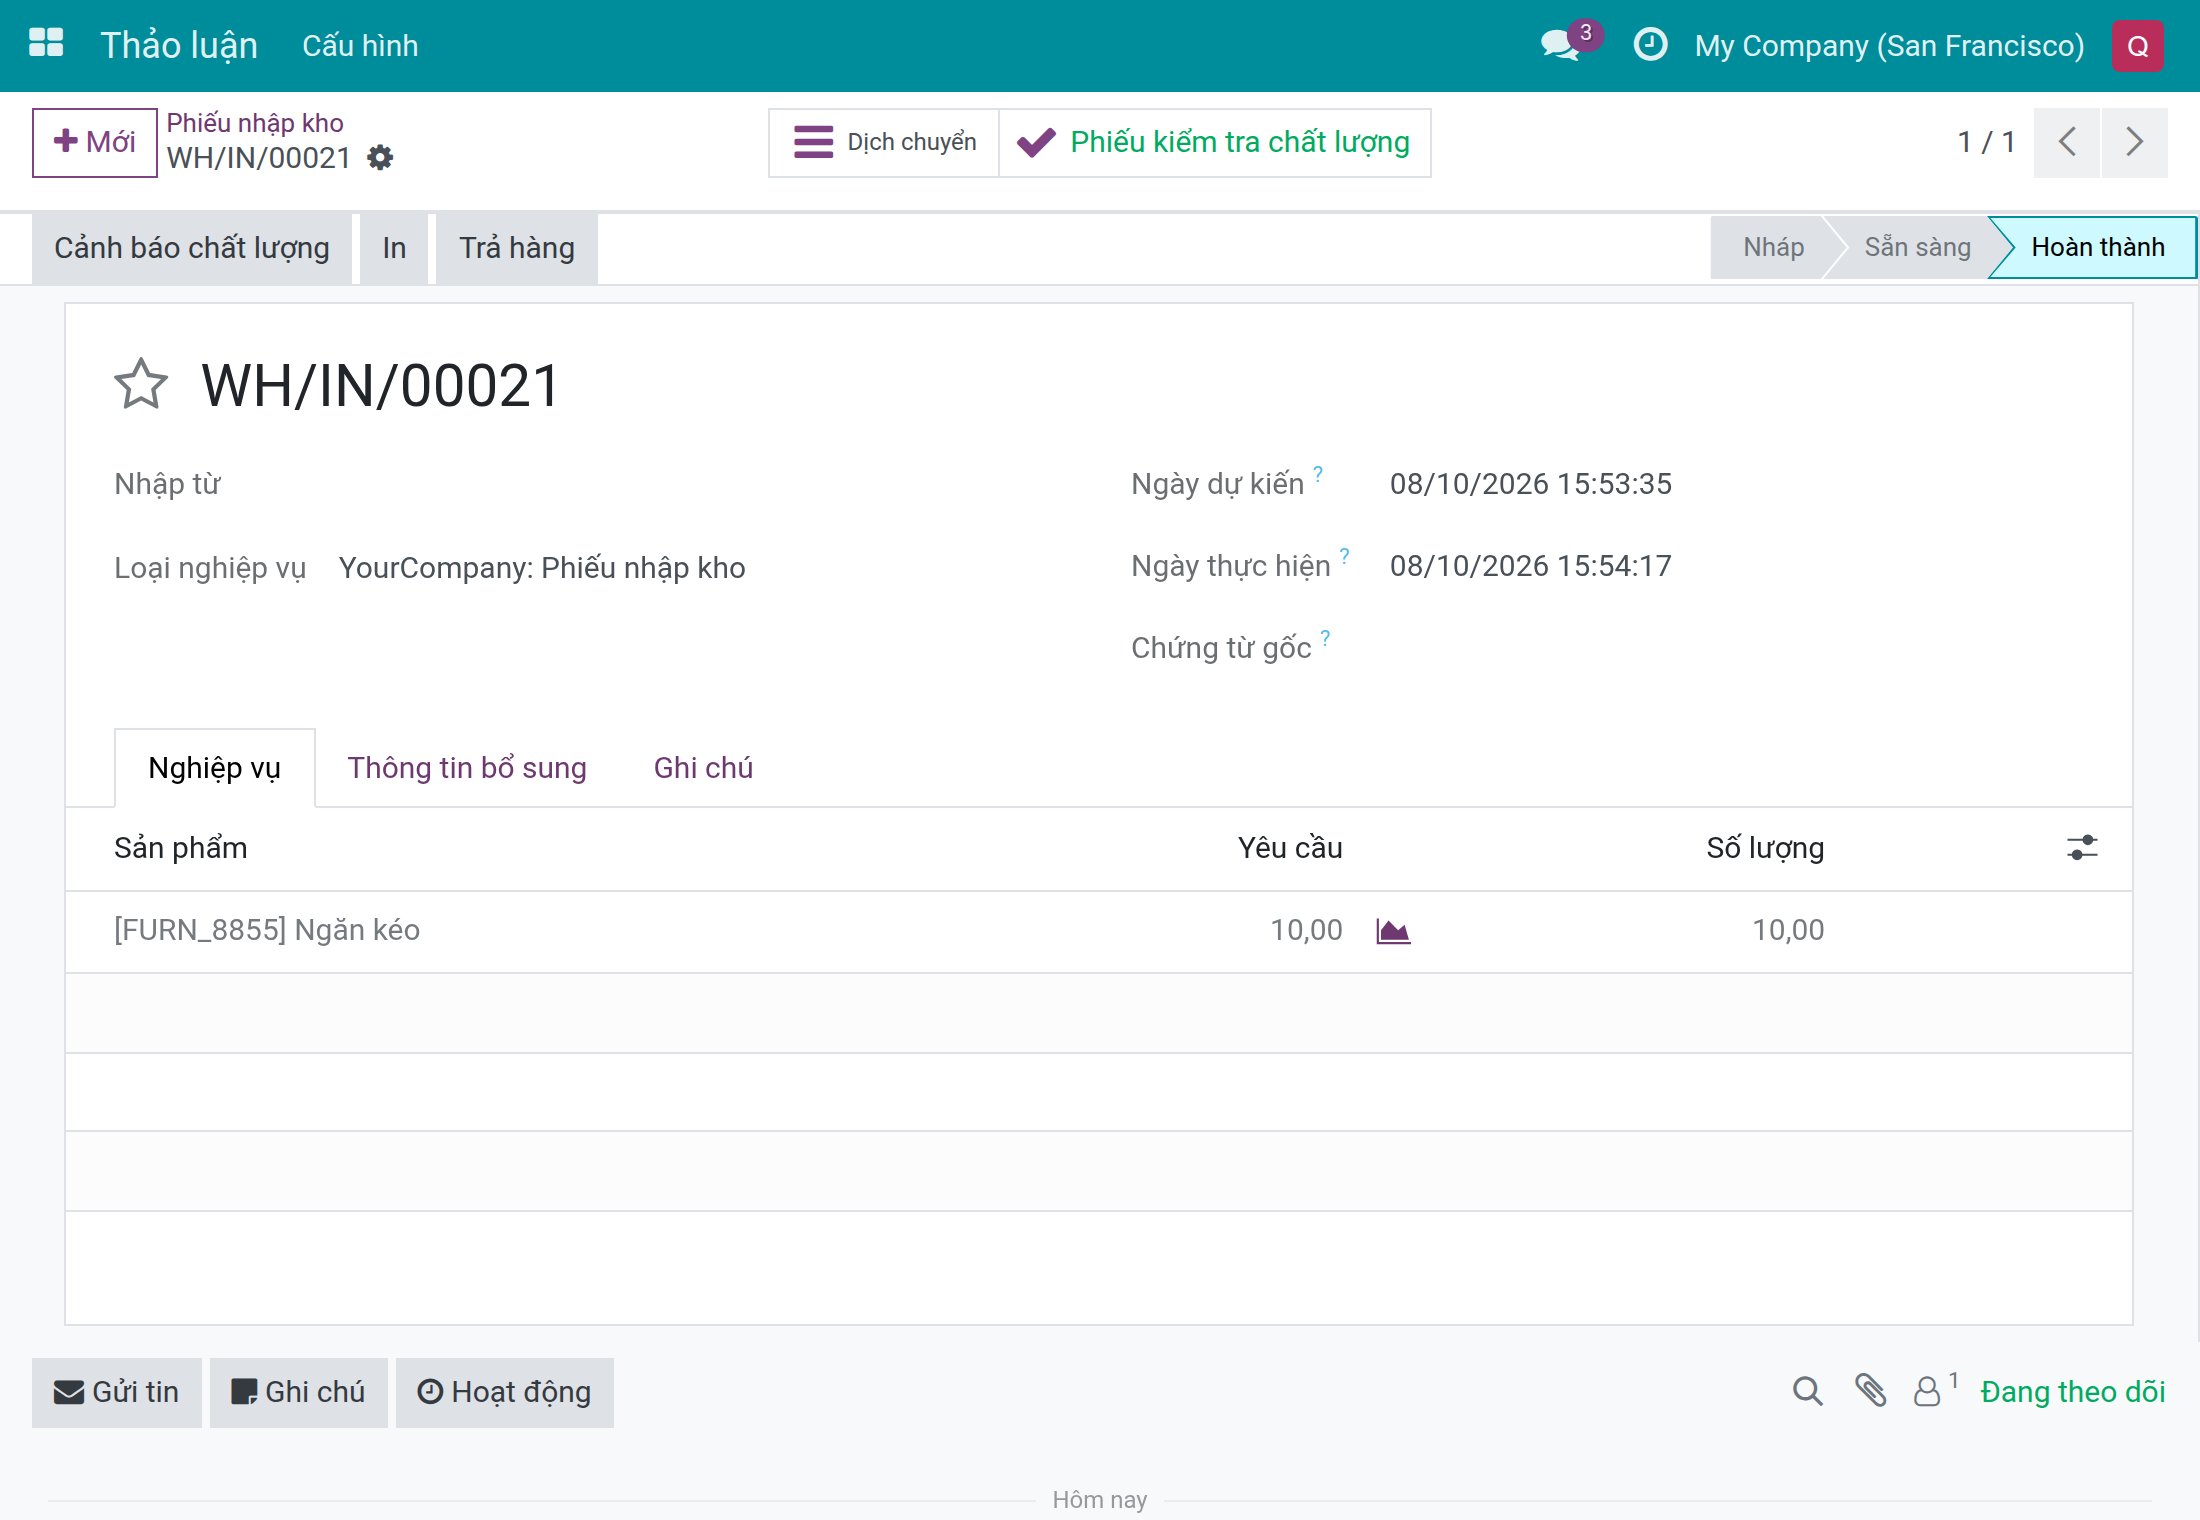The width and height of the screenshot is (2200, 1520).
Task: Open the conversations message icon
Action: tap(1560, 45)
